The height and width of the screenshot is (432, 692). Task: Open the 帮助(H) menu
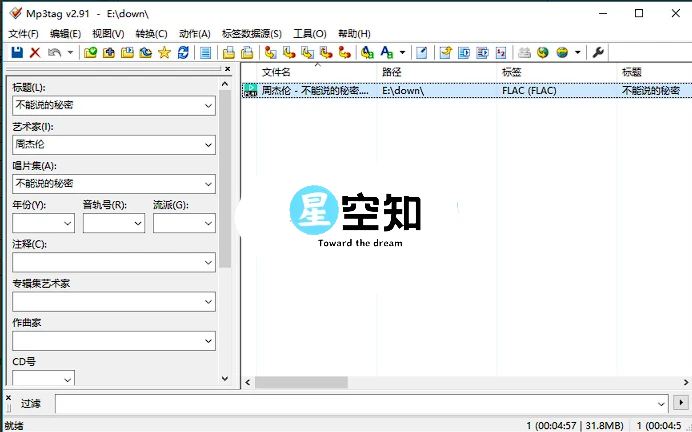[x=354, y=34]
